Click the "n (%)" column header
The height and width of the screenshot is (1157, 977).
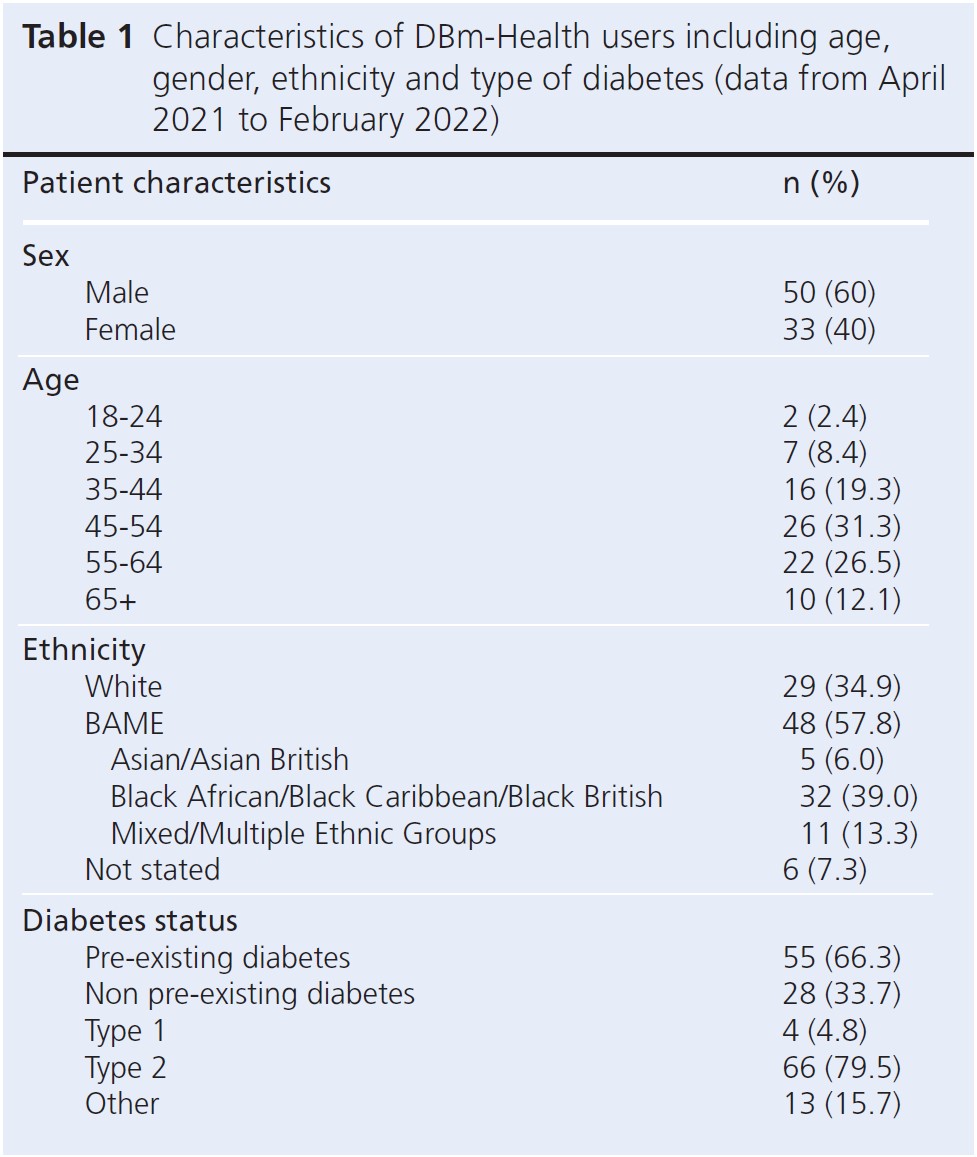pyautogui.click(x=820, y=183)
